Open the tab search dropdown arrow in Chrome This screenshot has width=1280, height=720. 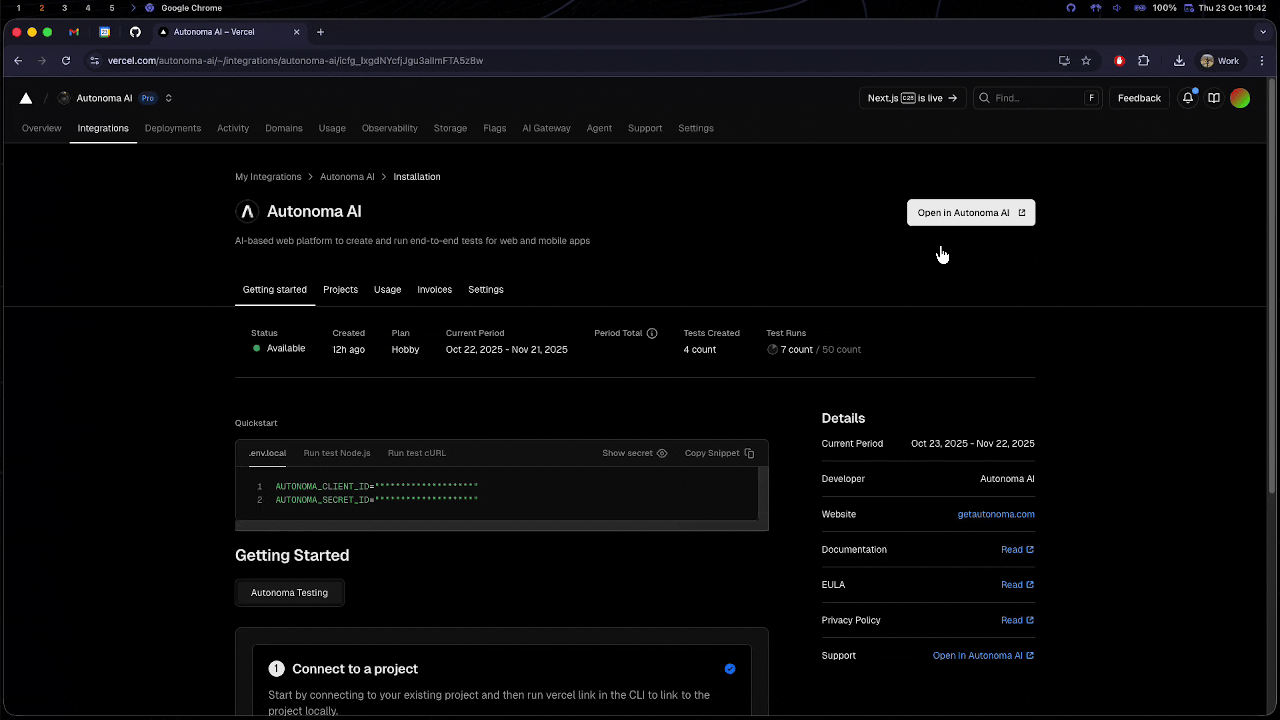pyautogui.click(x=1263, y=32)
